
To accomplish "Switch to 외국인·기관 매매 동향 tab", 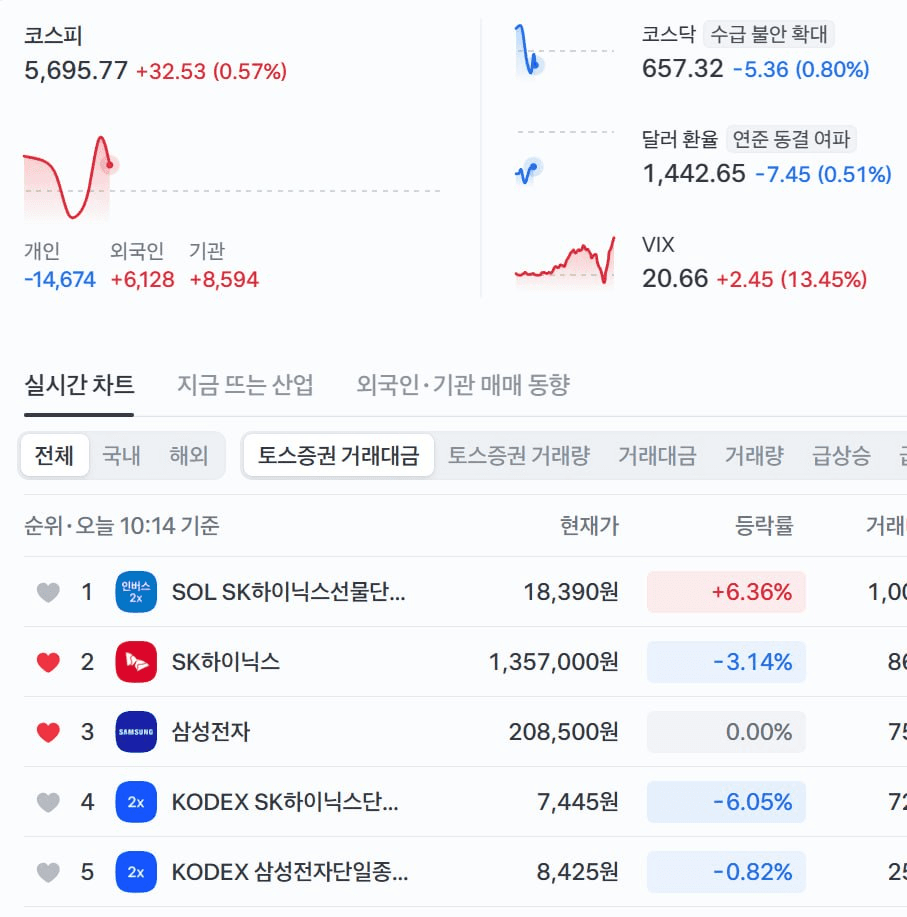I will (463, 385).
